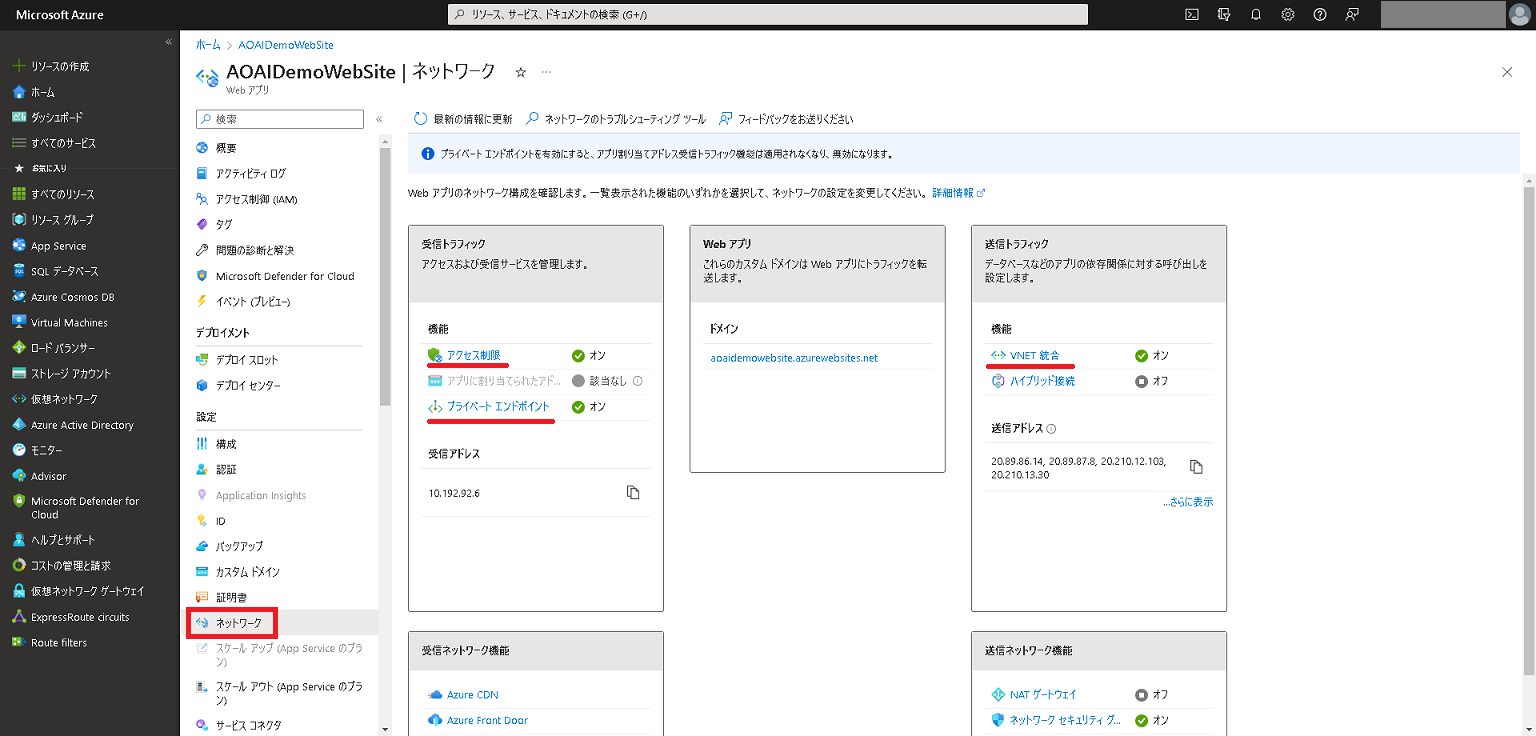Collapse the resource menu with the « chevron
Screen dimensions: 1536x736
(x=380, y=118)
